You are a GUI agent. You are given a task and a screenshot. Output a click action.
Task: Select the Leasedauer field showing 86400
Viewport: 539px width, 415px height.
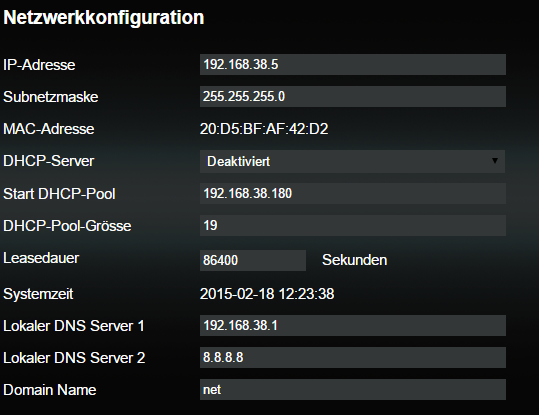coord(253,260)
